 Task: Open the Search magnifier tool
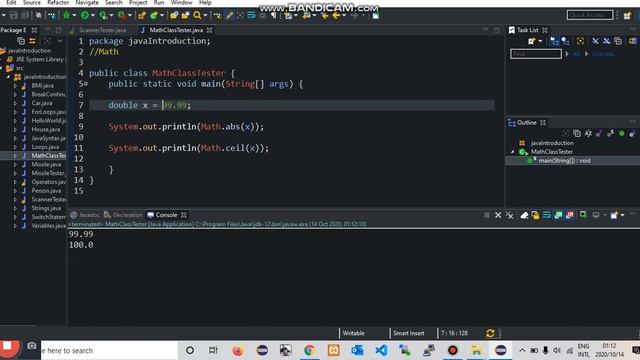[x=197, y=16]
